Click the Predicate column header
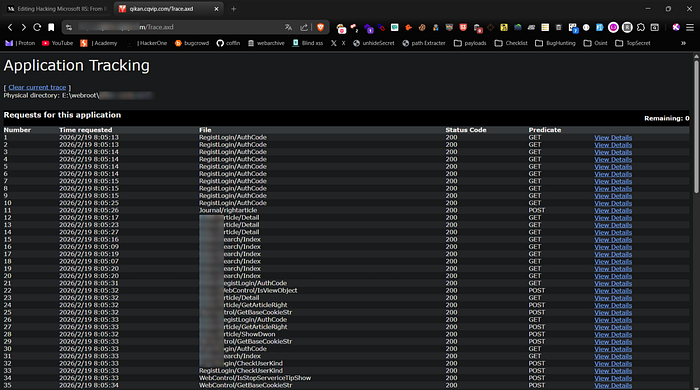This screenshot has height=390, width=700. pos(545,130)
